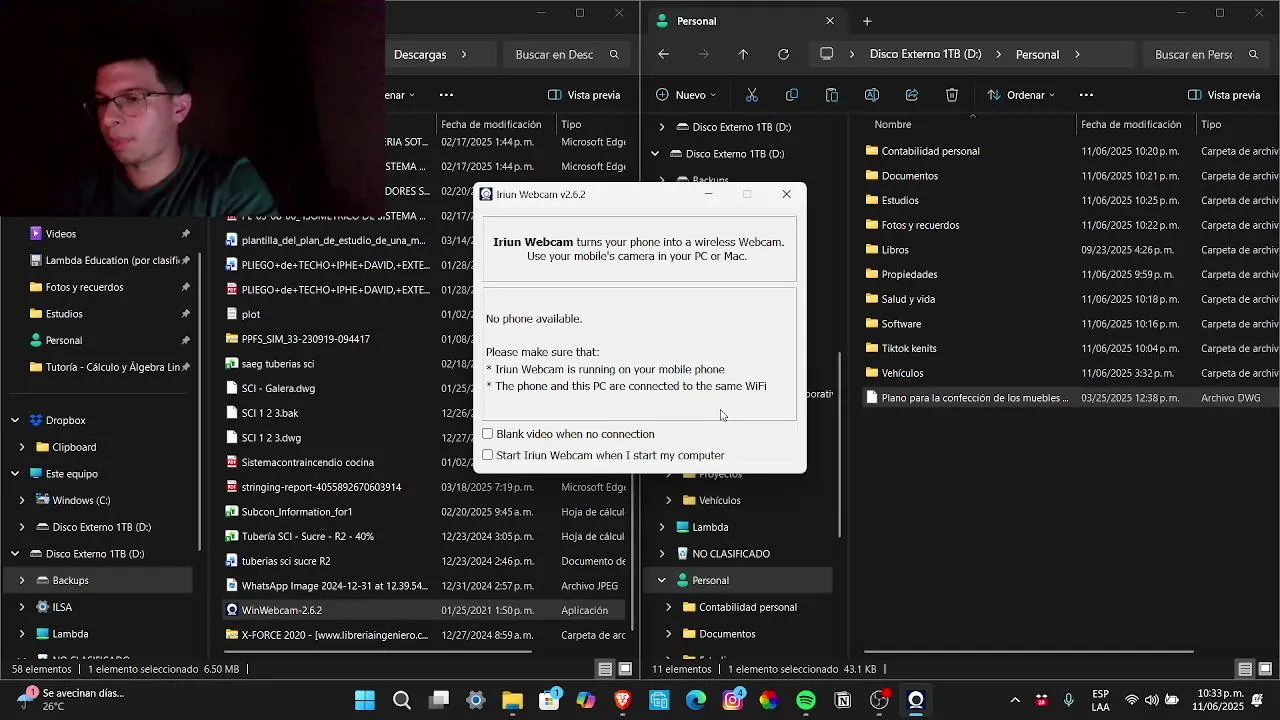This screenshot has height=720, width=1280.
Task: Switch the Personal window to large thumbnails via the status bar icon
Action: pos(1265,669)
